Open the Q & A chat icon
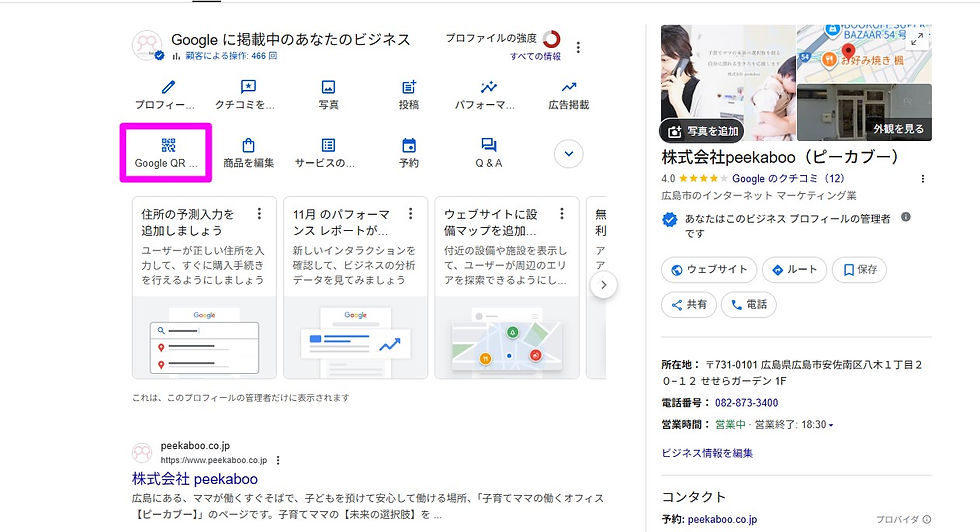The height and width of the screenshot is (532, 980). [x=489, y=145]
